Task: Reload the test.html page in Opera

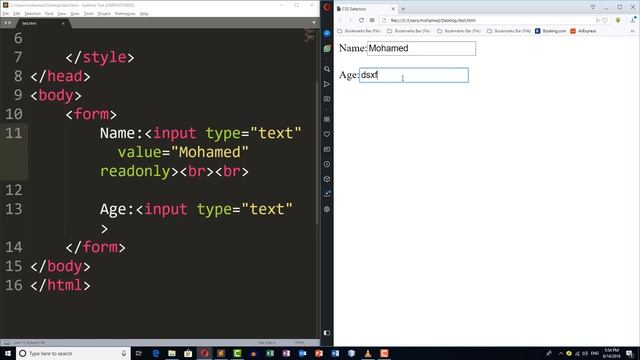Action: [x=361, y=20]
